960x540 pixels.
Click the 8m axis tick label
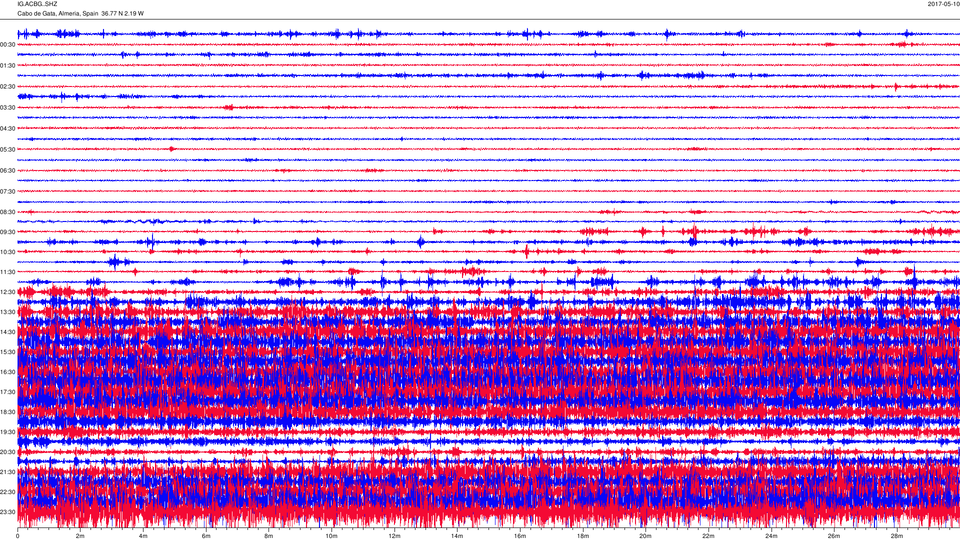tap(269, 536)
